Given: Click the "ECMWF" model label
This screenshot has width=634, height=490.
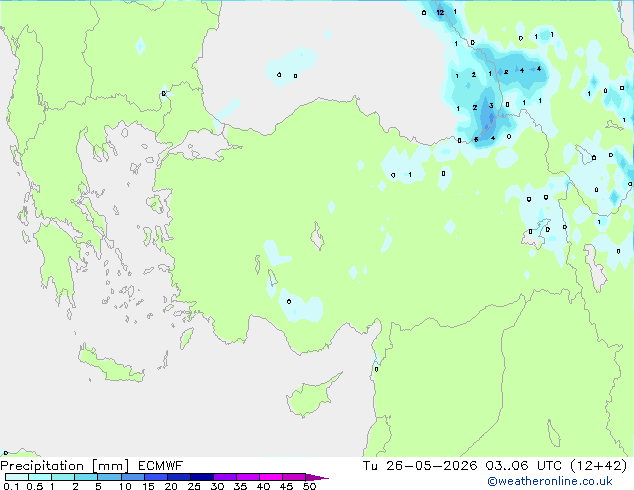Looking at the screenshot, I should (x=161, y=466).
